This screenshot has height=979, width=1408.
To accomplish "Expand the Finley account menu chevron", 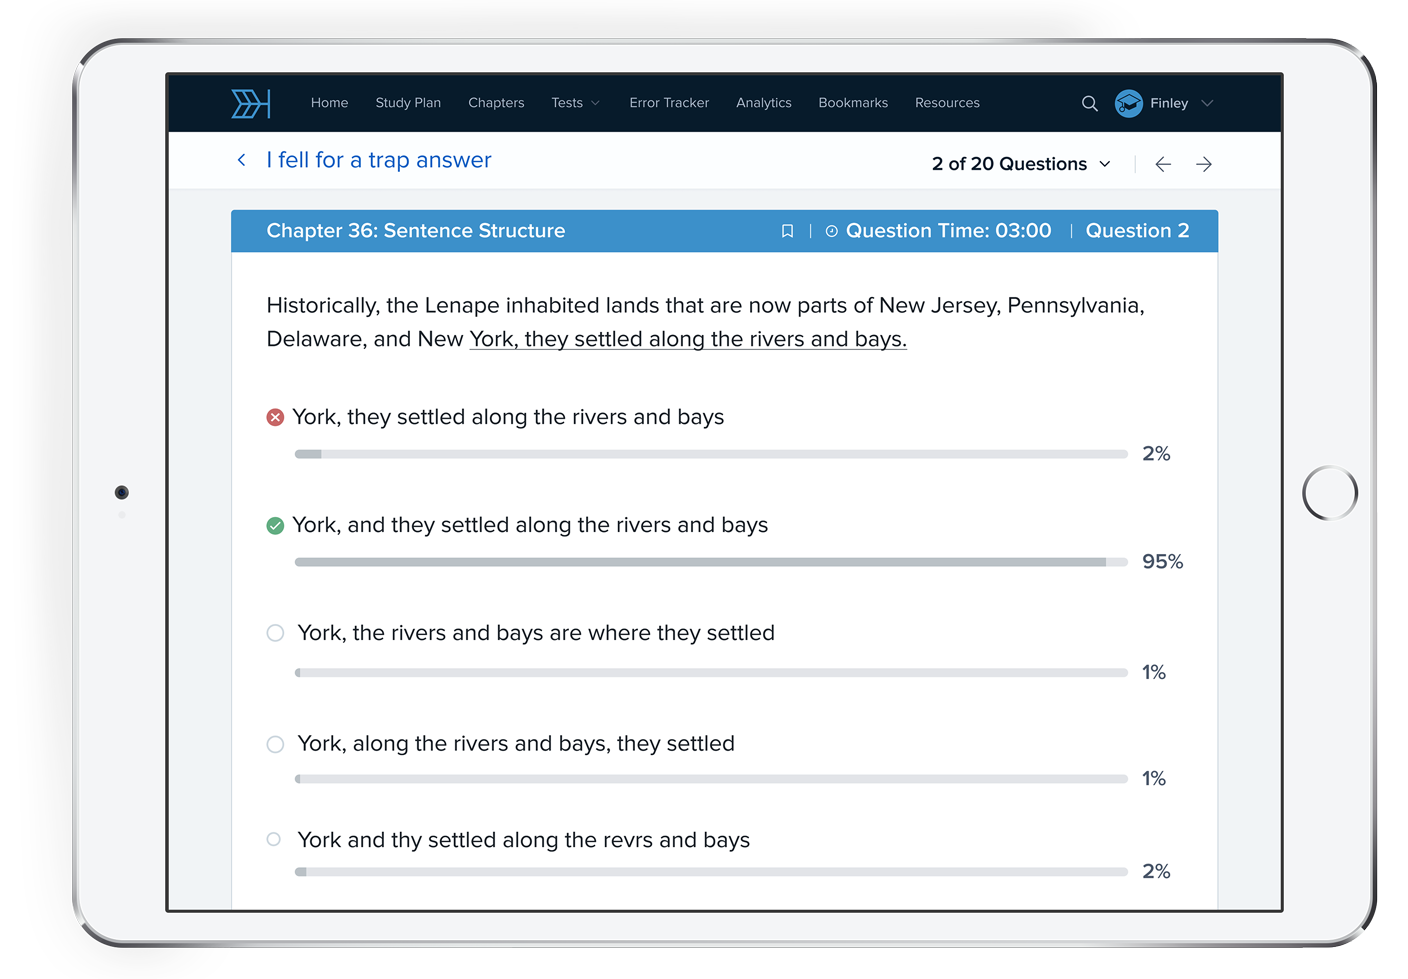I will (x=1207, y=103).
